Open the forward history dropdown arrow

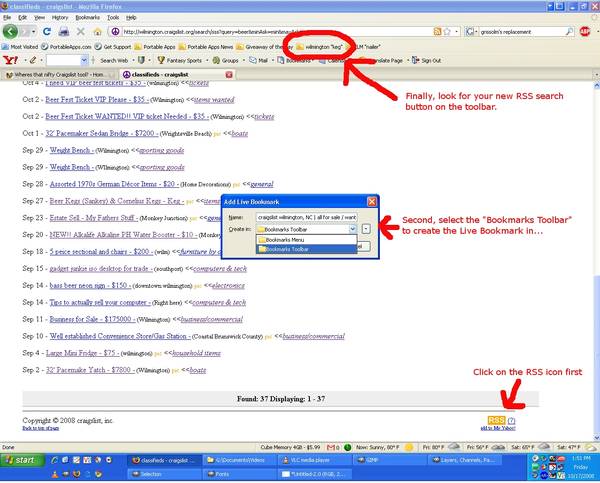tap(34, 31)
